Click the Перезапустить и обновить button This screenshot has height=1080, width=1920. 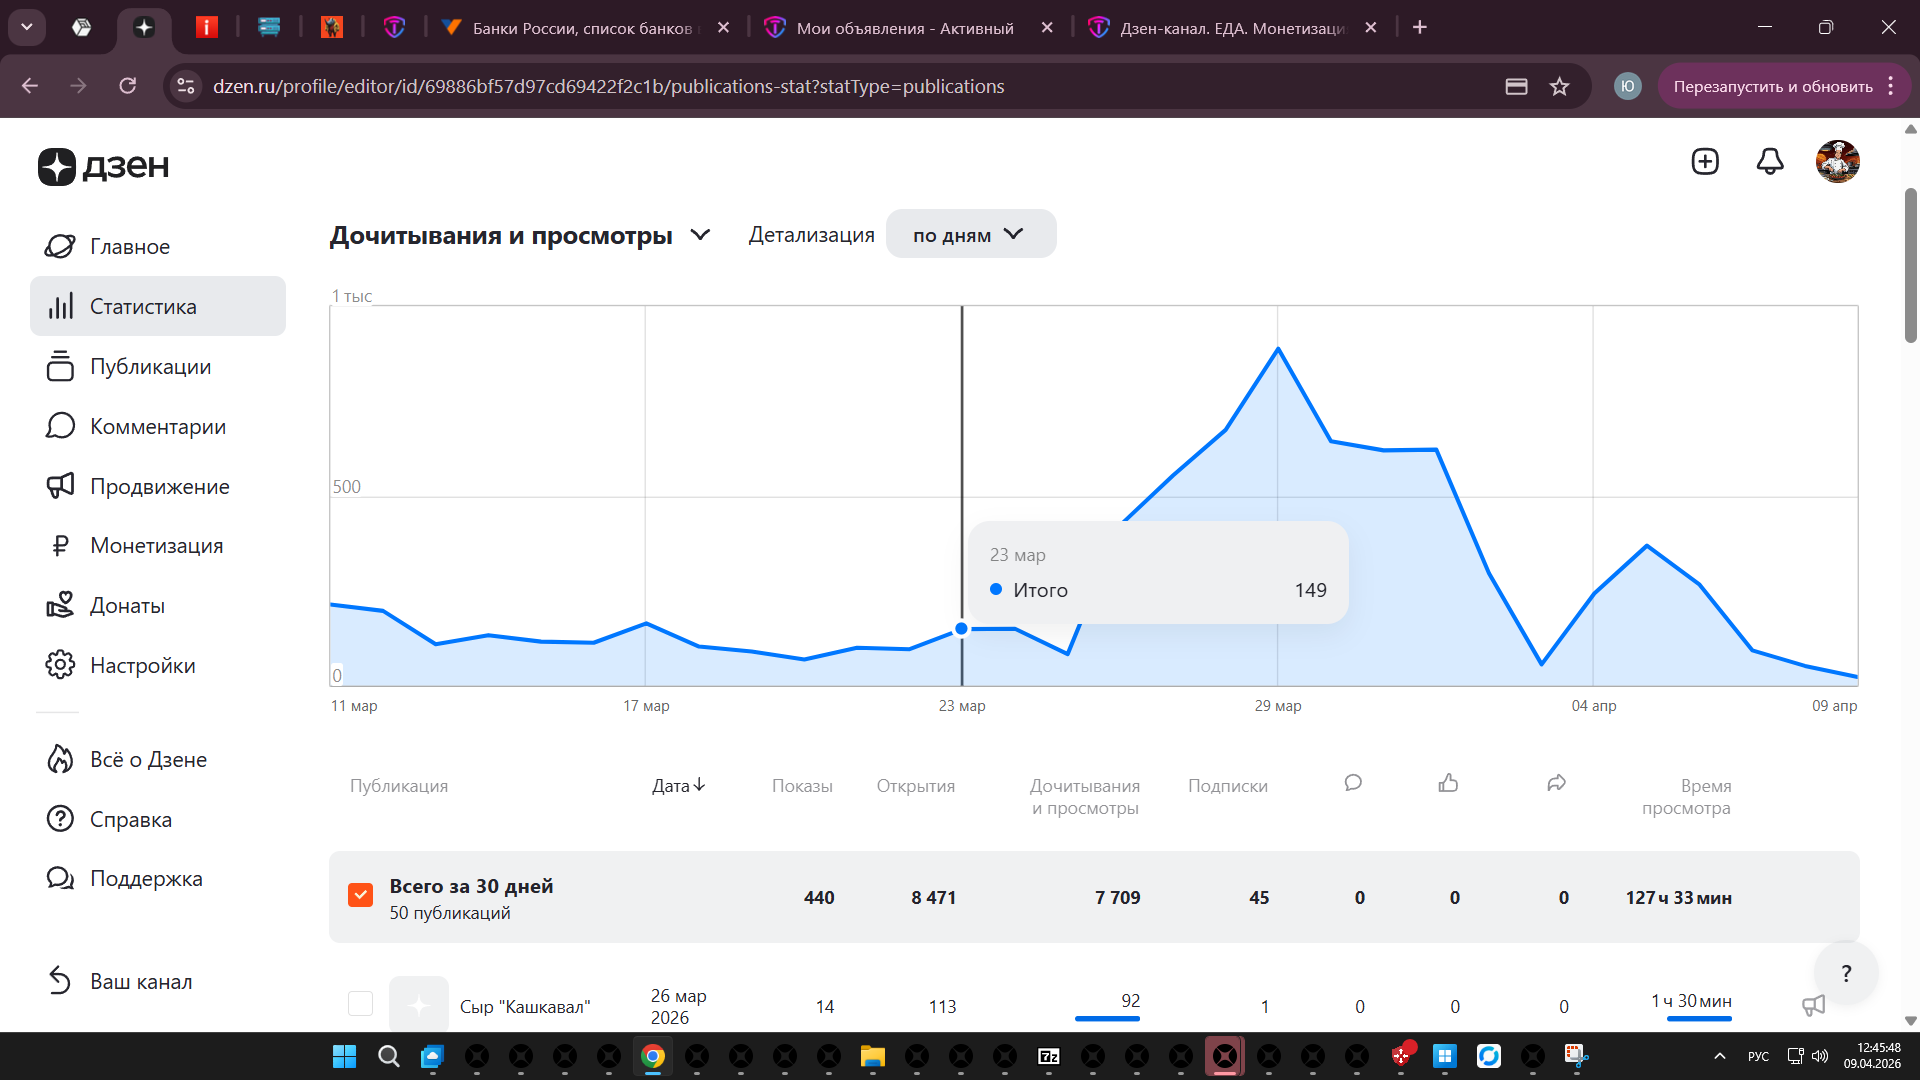pyautogui.click(x=1772, y=87)
